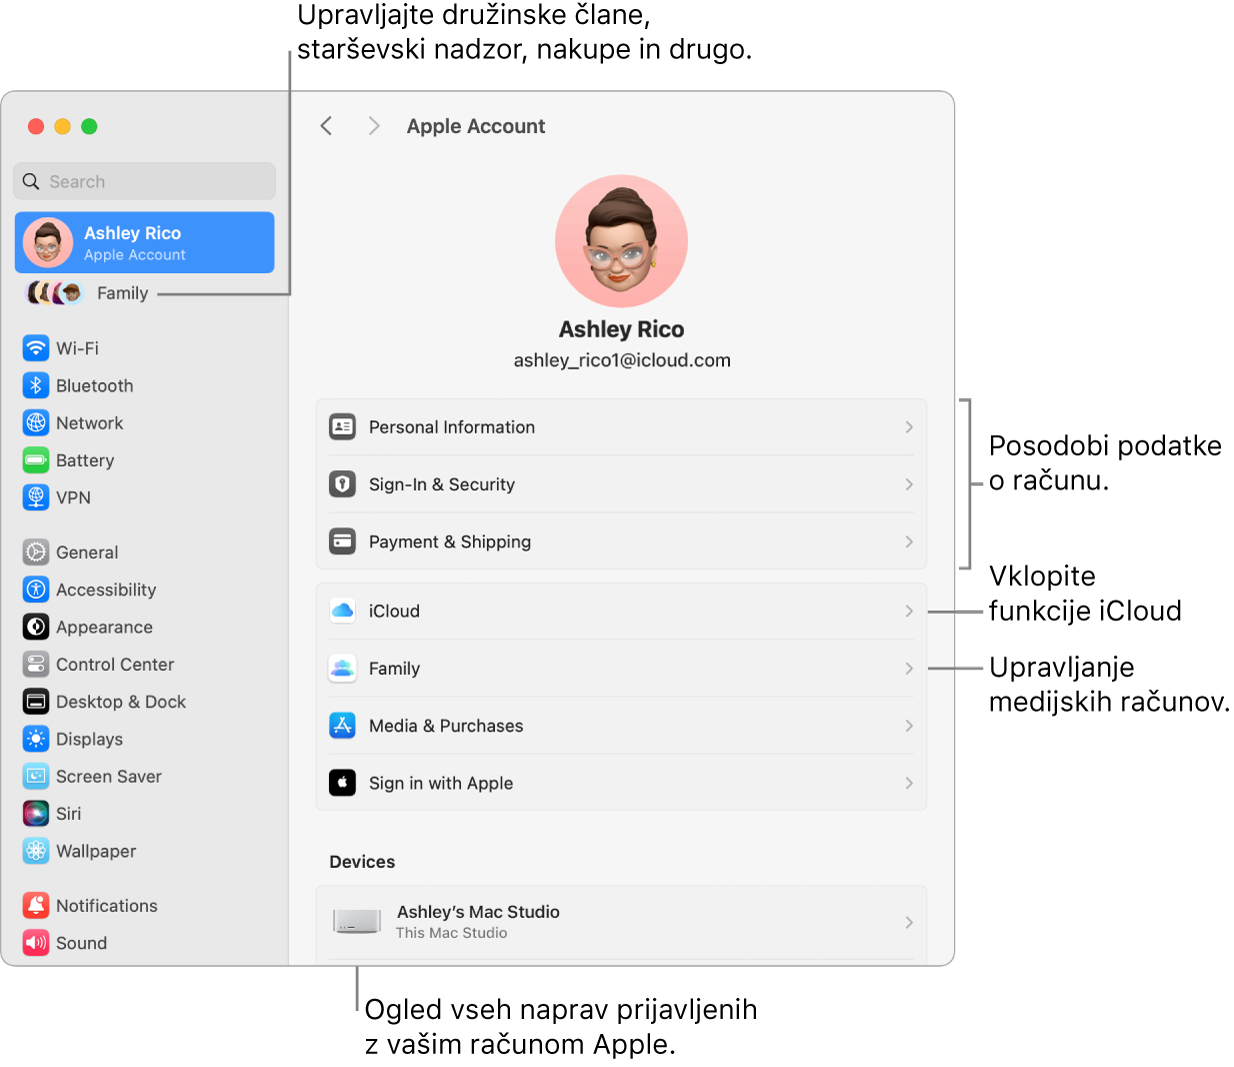
Task: Select Ashley Rico's Apple Account in the sidebar
Action: (x=144, y=242)
